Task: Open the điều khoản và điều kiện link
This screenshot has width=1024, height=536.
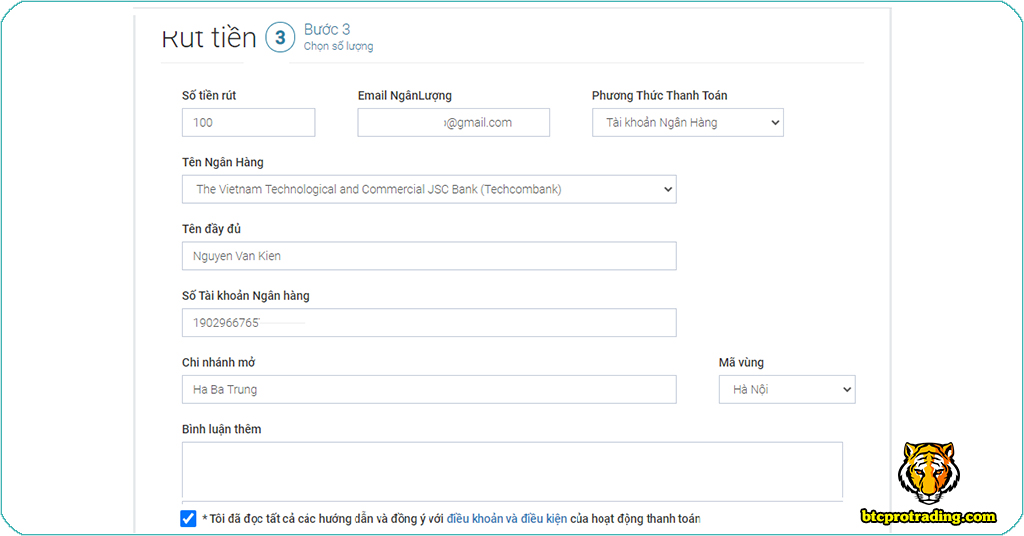Action: coord(506,519)
